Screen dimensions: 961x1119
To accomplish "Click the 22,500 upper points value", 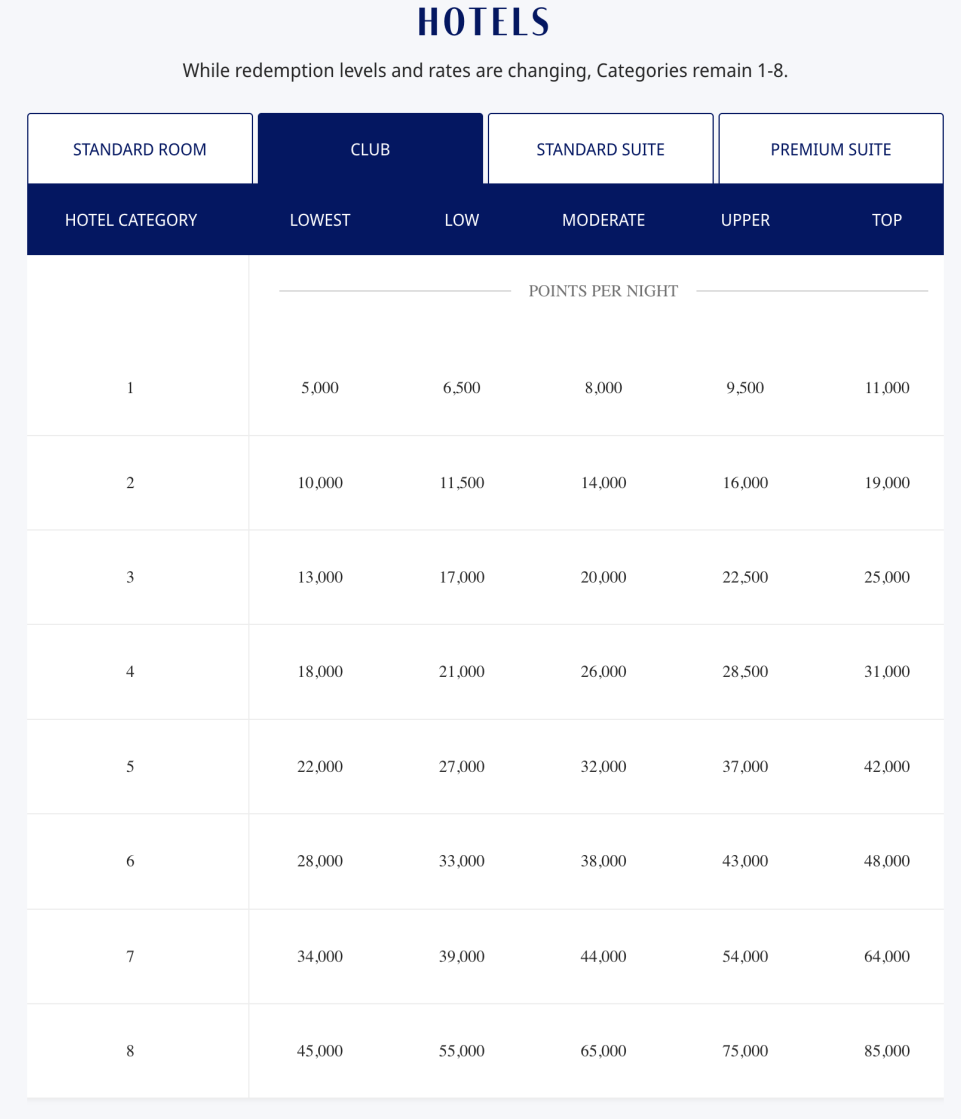I will pos(745,577).
